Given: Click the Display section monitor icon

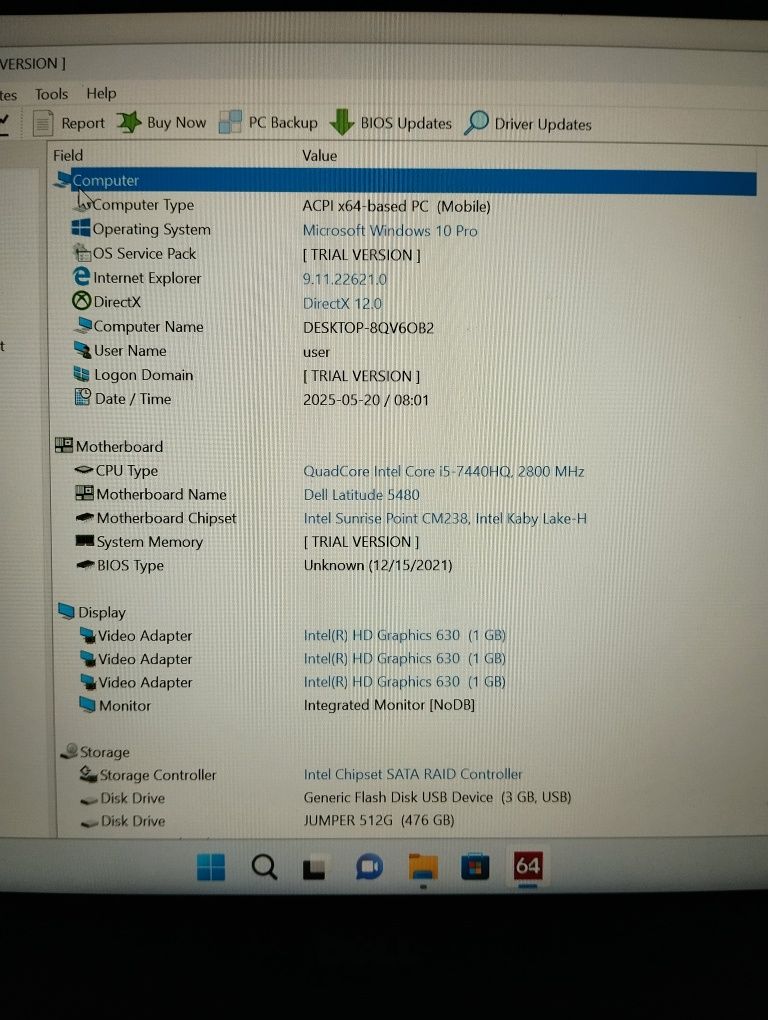Looking at the screenshot, I should [66, 611].
